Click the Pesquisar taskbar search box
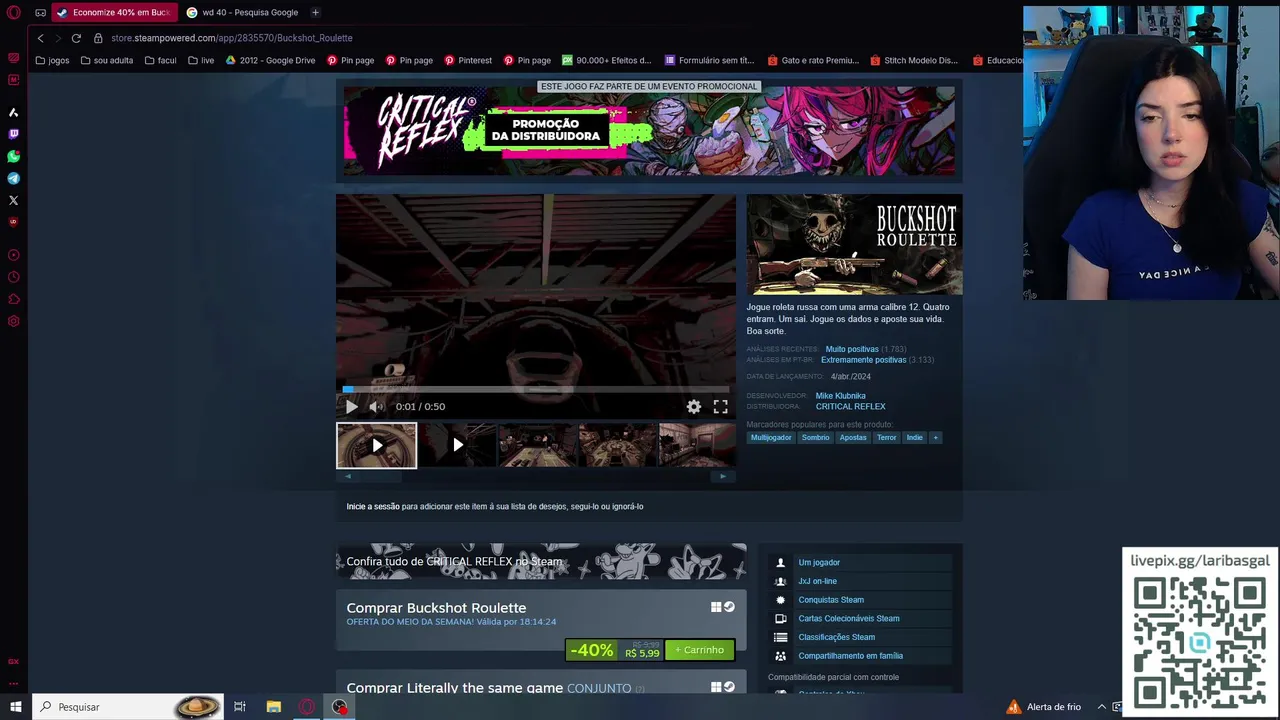Image resolution: width=1280 pixels, height=720 pixels. click(x=129, y=707)
